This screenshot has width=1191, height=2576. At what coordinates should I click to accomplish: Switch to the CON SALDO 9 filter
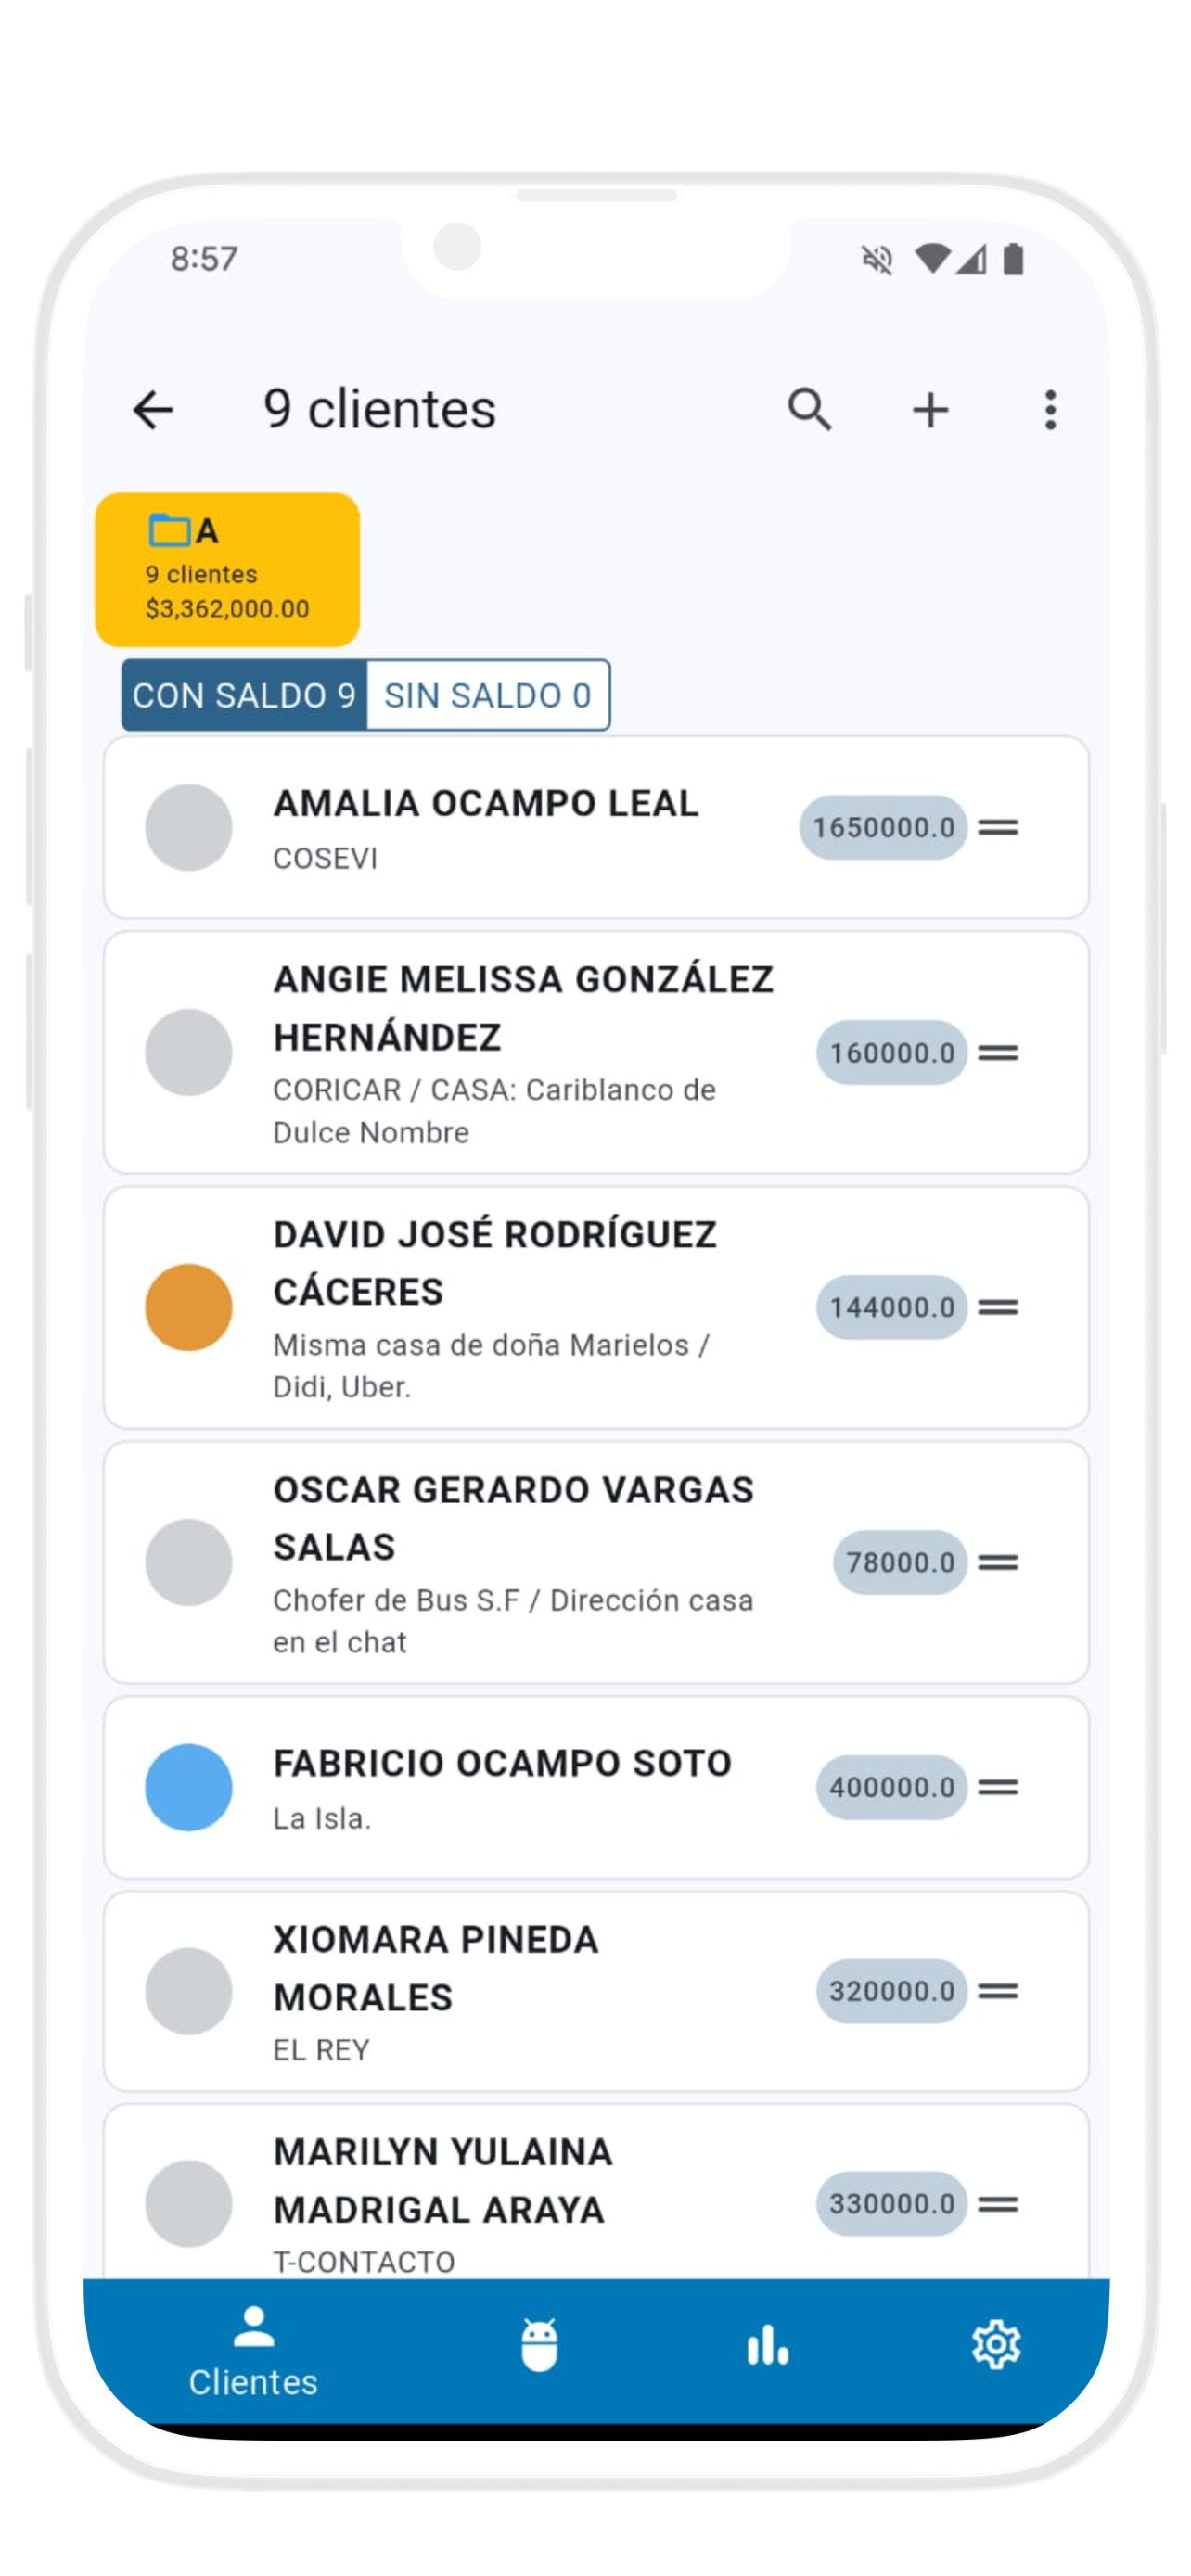(x=244, y=695)
